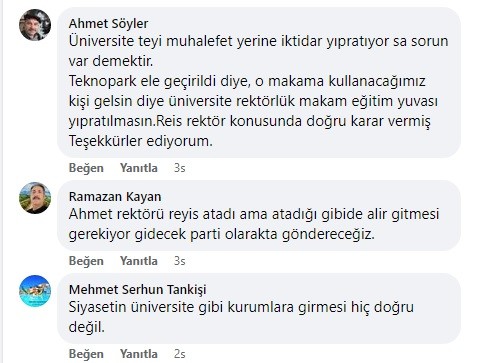Visit Mehmet Serhun Tankişi's profile via name
The width and height of the screenshot is (498, 363).
137,290
